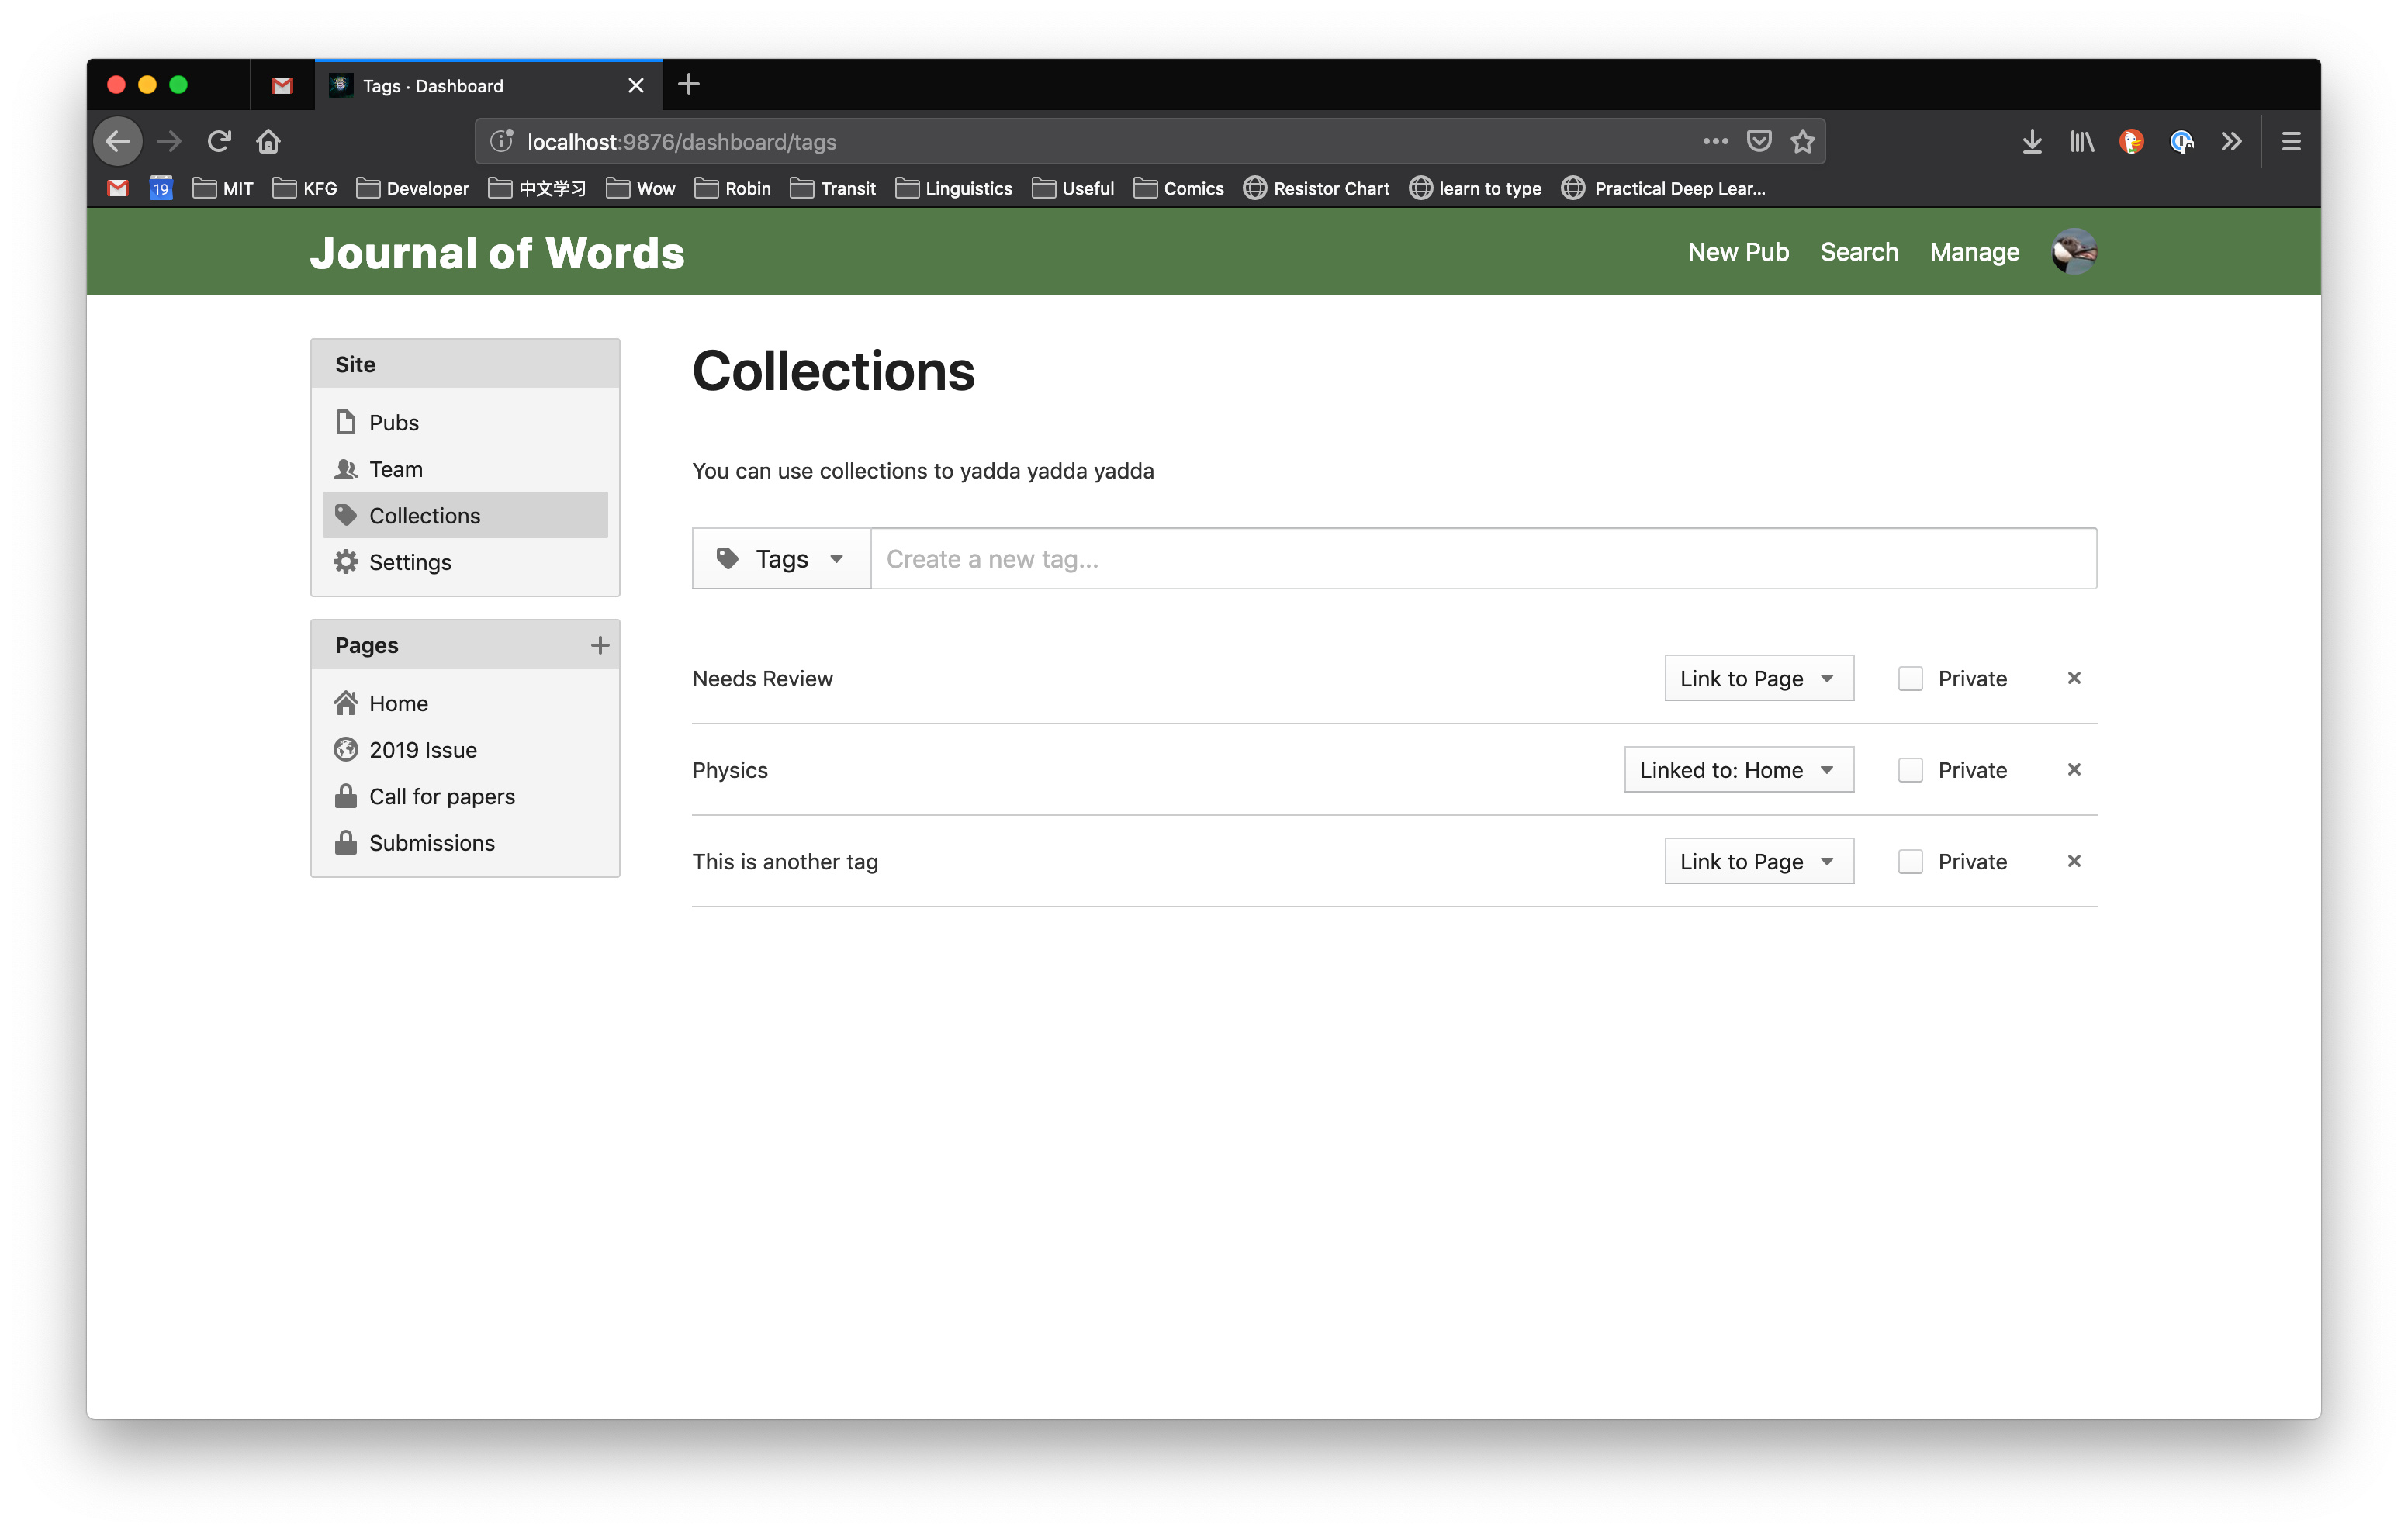Open page actions three-dot menu in address bar
Screen dimensions: 2408x1534
[1715, 141]
